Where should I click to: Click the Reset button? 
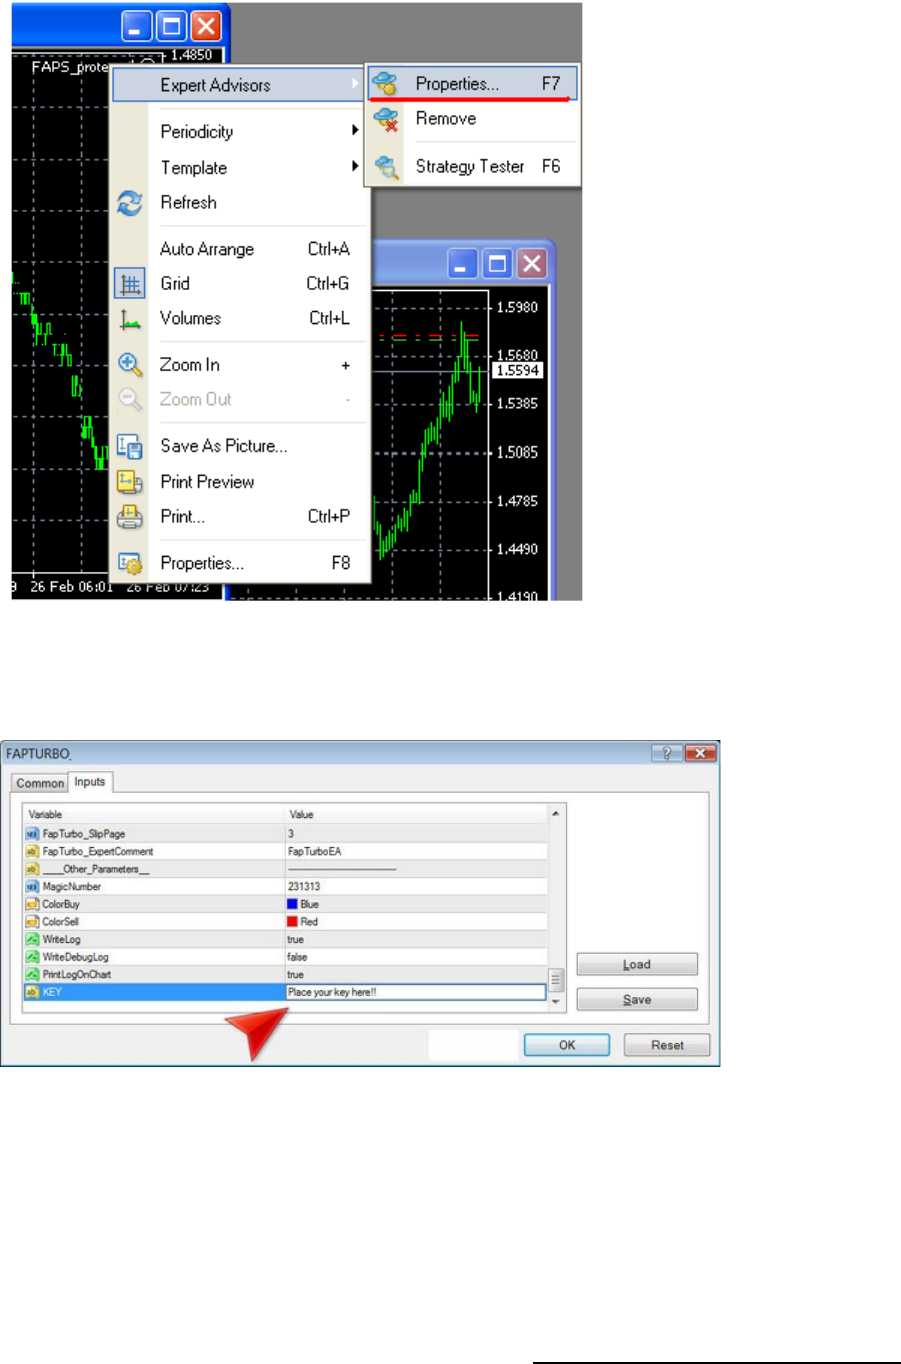click(x=667, y=1045)
